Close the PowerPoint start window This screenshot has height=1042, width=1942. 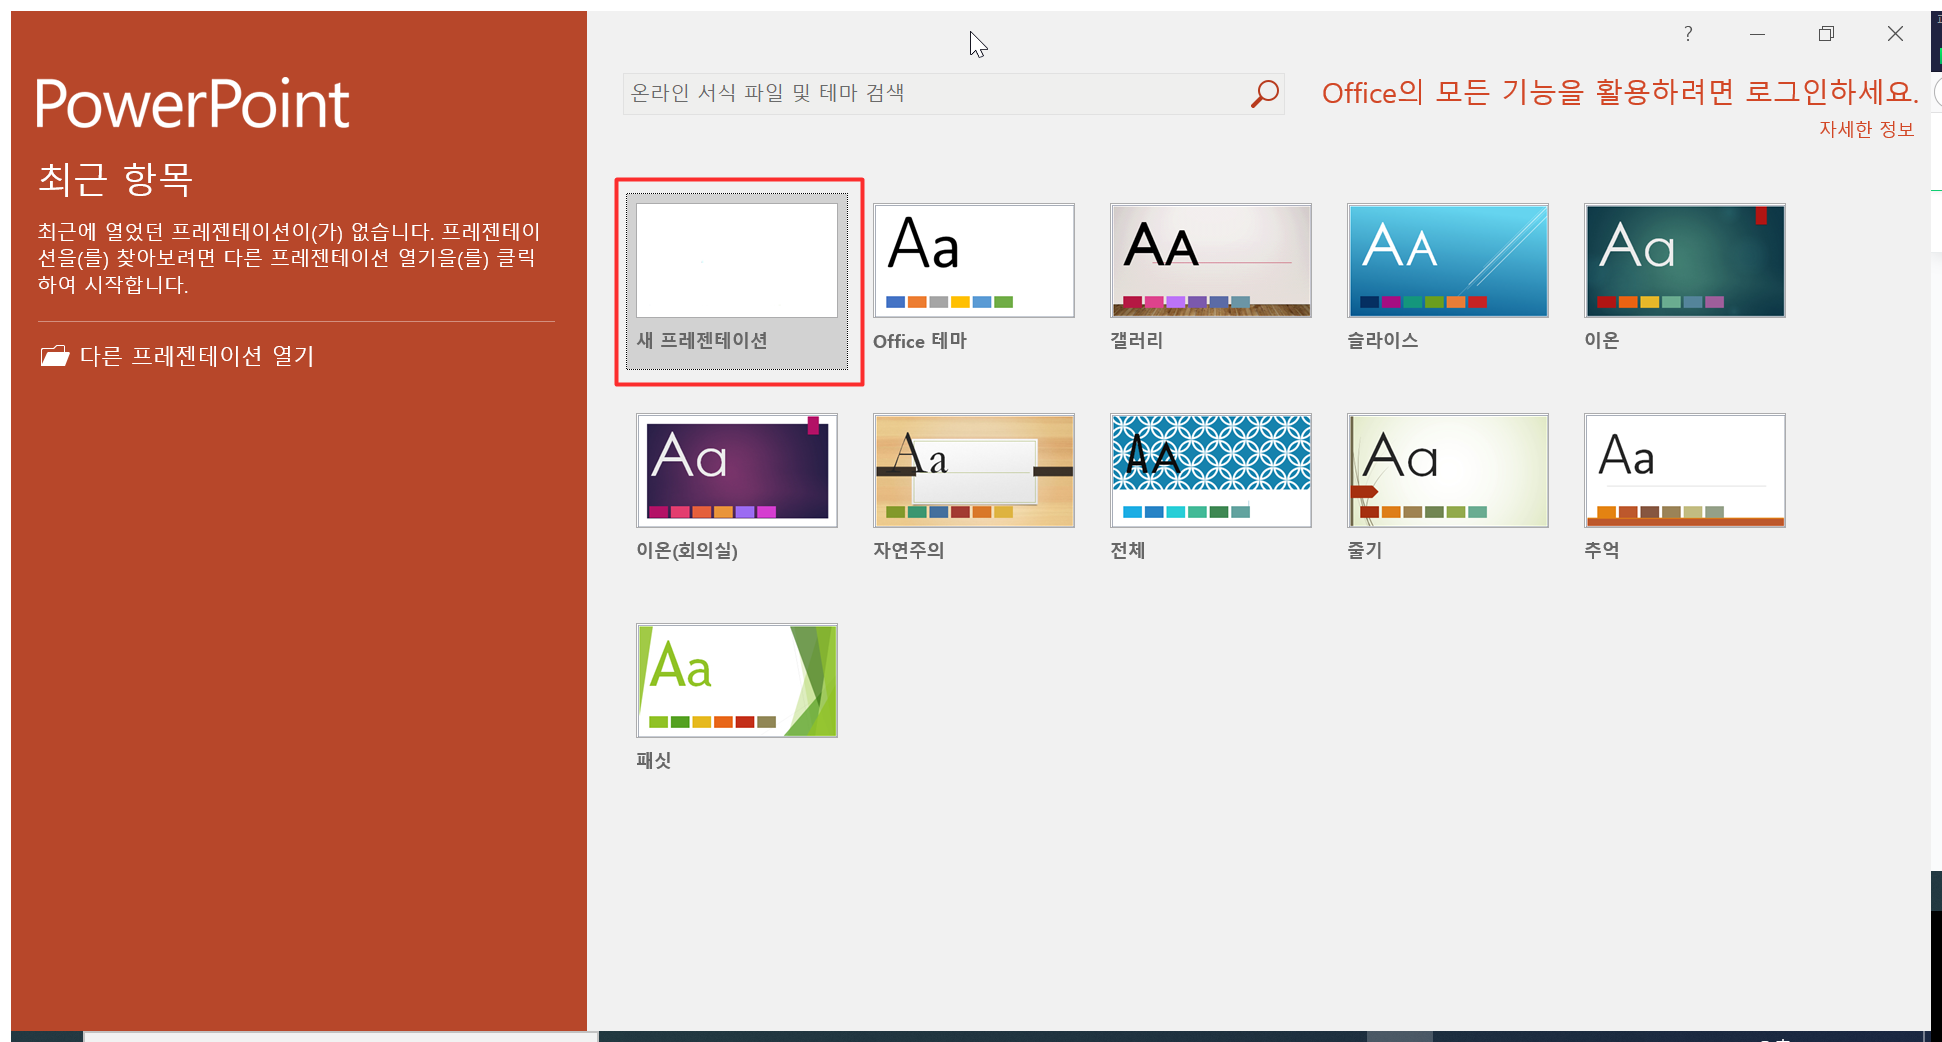pos(1895,34)
